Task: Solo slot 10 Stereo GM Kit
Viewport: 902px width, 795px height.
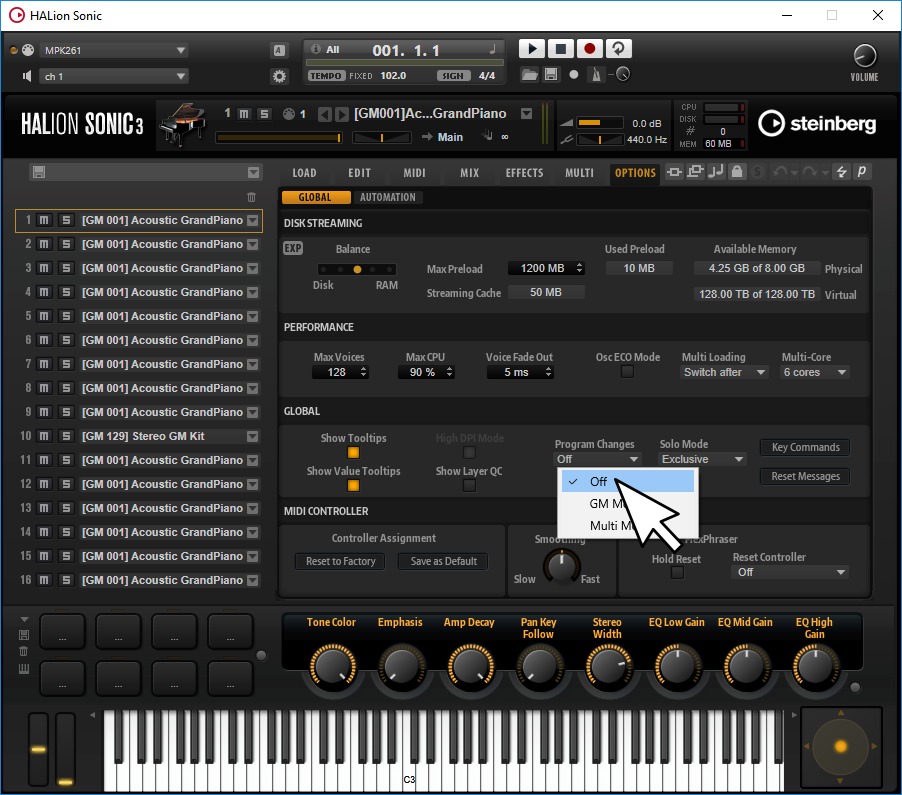Action: pos(66,437)
